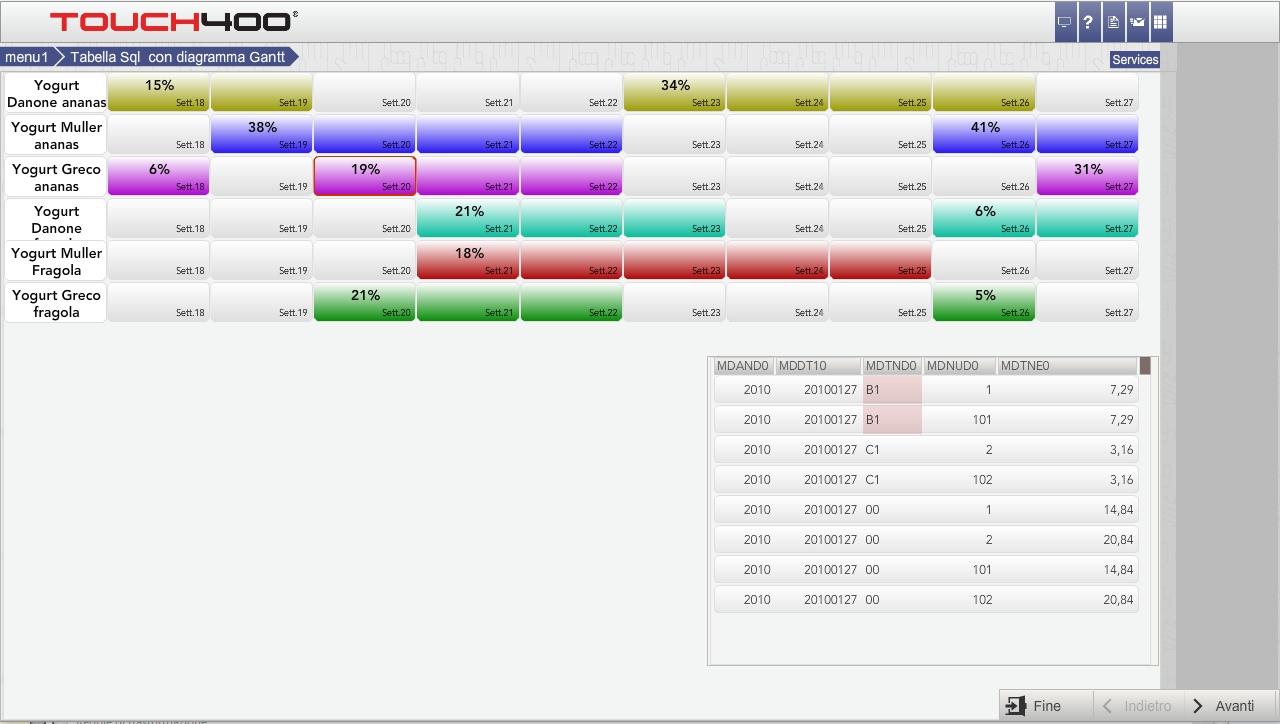
Task: Open help via the question mark icon
Action: [x=1088, y=22]
